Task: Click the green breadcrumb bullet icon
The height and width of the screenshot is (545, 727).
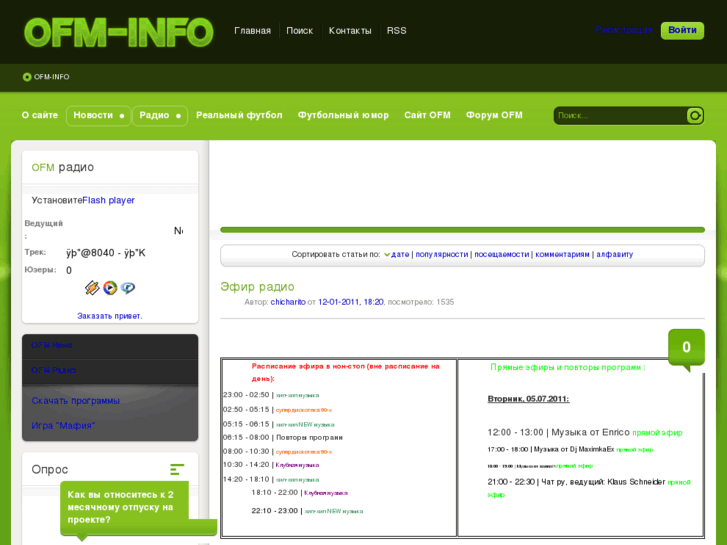Action: pyautogui.click(x=27, y=77)
